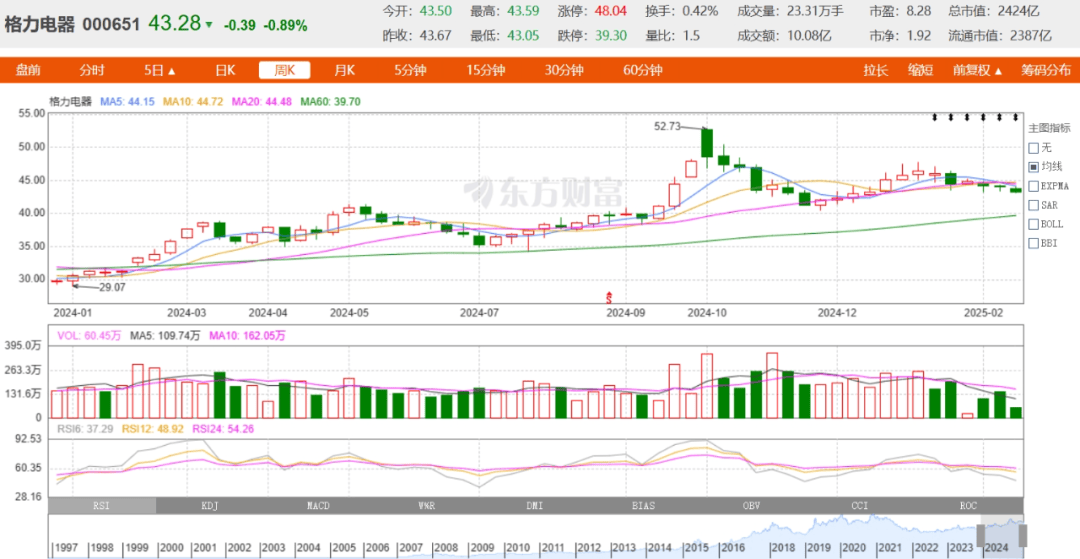Expand the 5日 period dropdown
Image resolution: width=1080 pixels, height=559 pixels.
tap(159, 70)
